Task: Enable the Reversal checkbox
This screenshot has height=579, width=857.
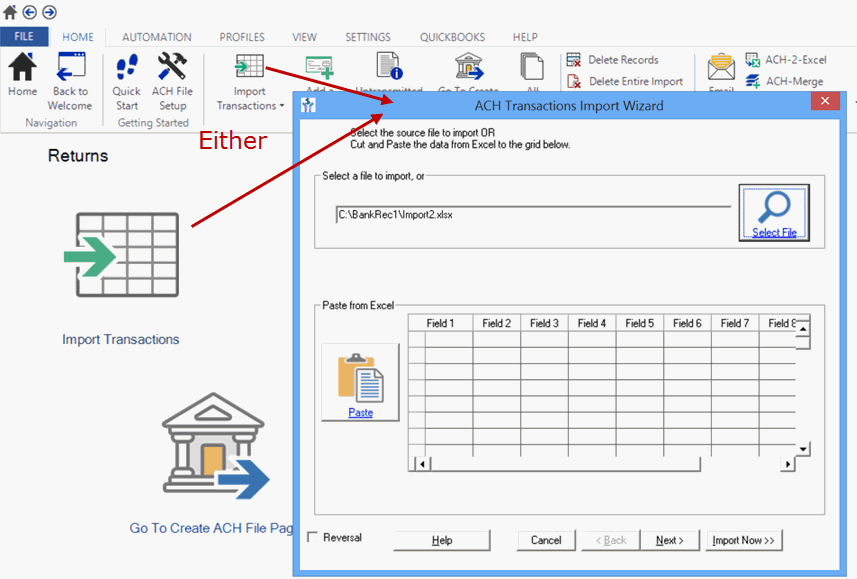Action: point(313,538)
